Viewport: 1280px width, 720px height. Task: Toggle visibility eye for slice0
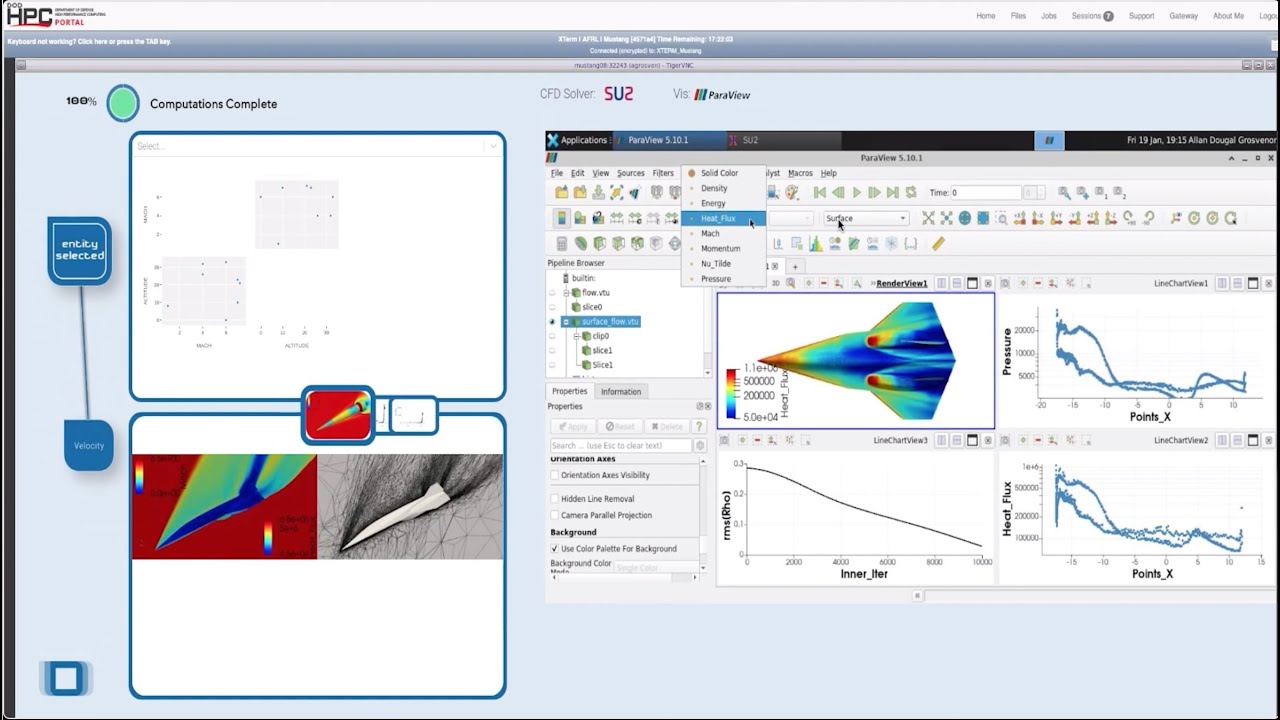point(552,307)
